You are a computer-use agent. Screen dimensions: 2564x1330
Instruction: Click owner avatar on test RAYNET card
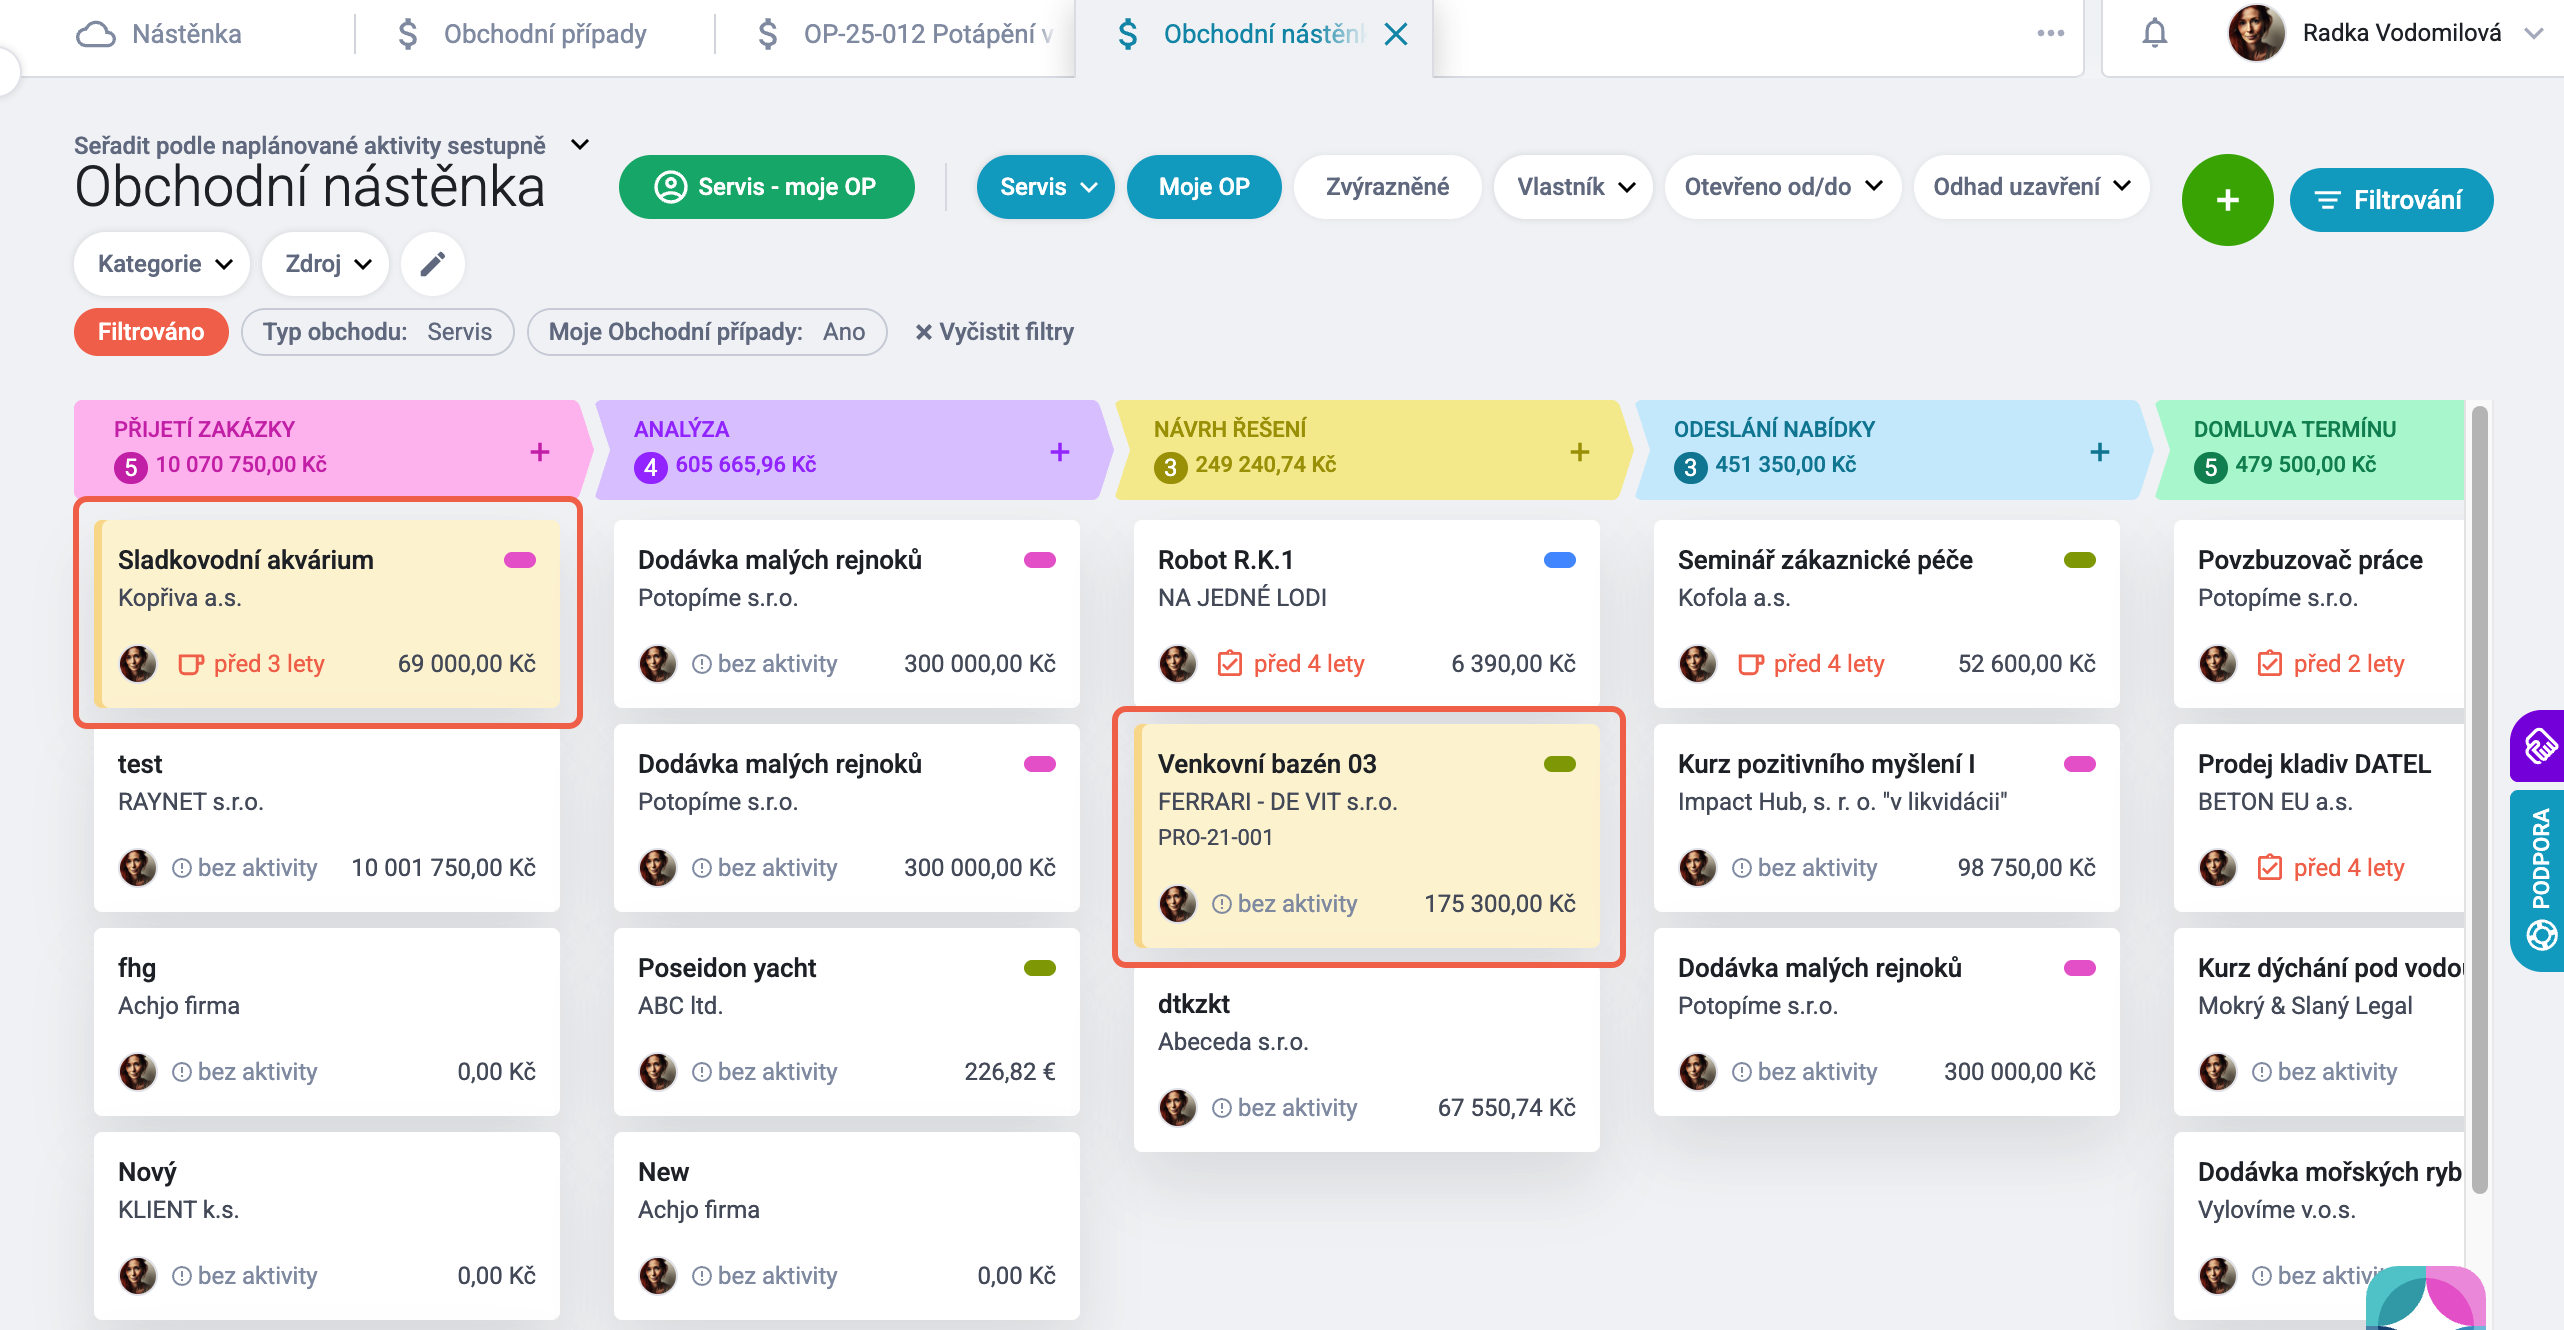point(138,867)
